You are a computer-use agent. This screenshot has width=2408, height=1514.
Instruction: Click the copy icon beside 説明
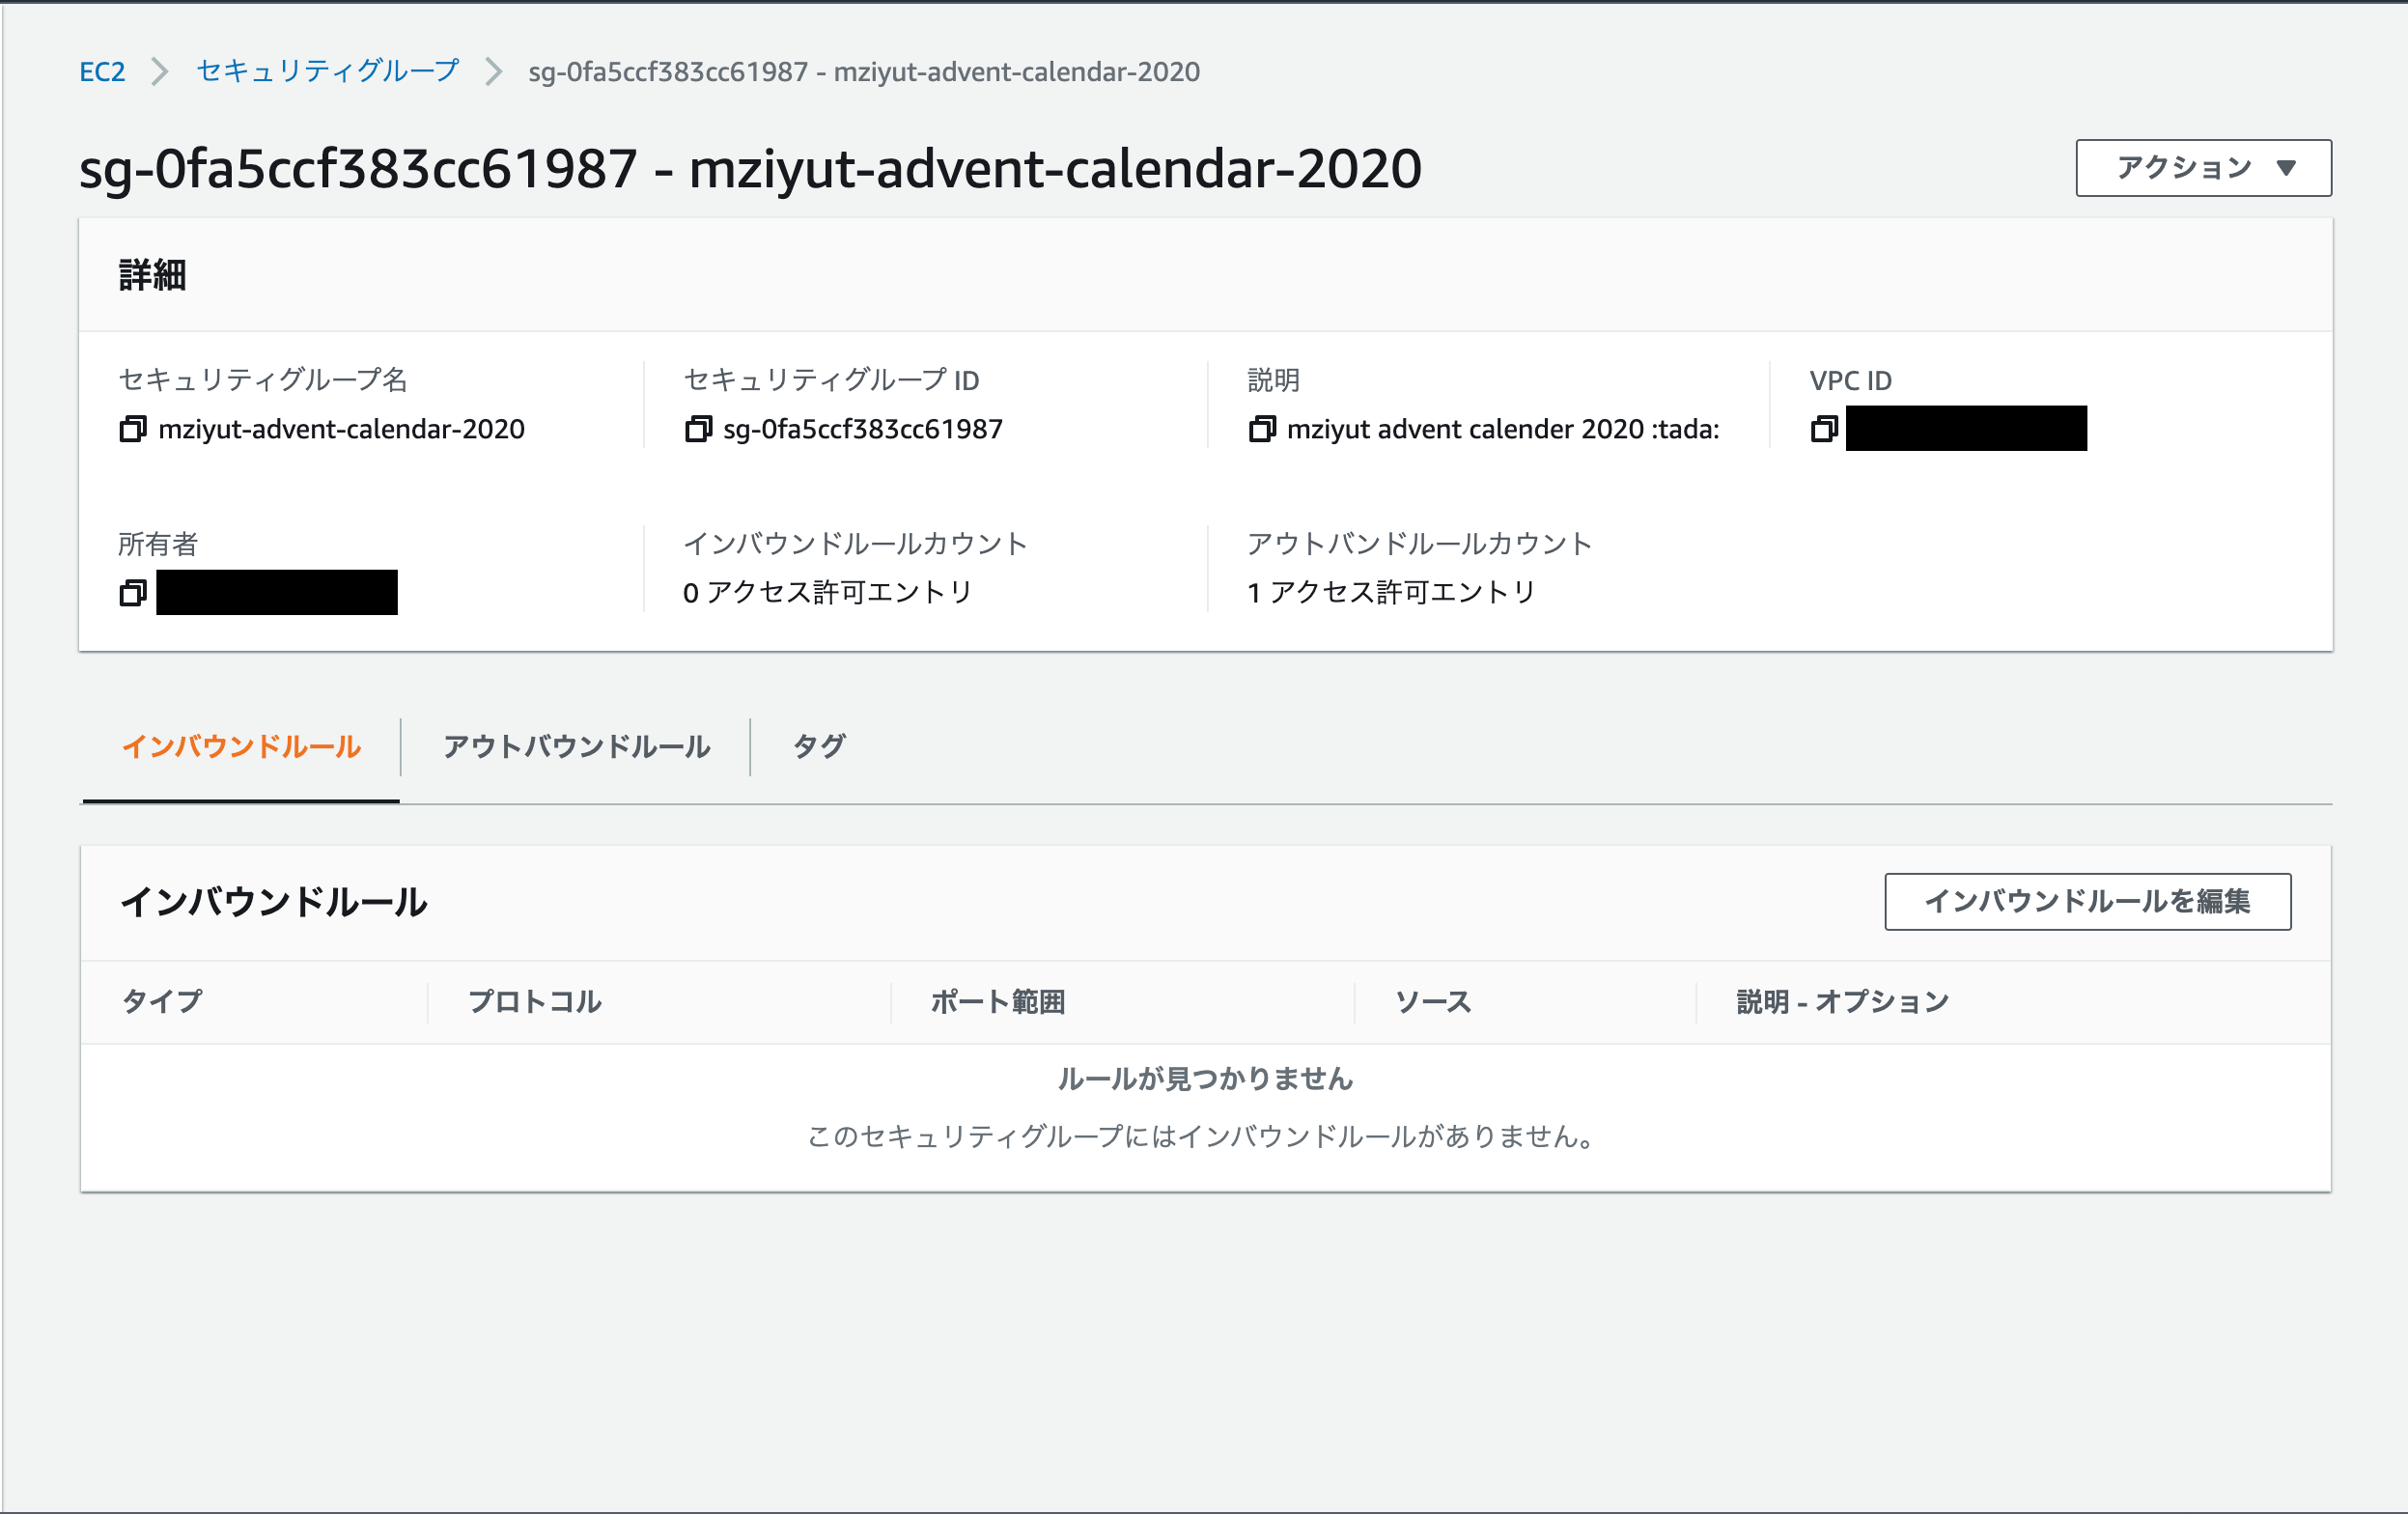point(1262,428)
